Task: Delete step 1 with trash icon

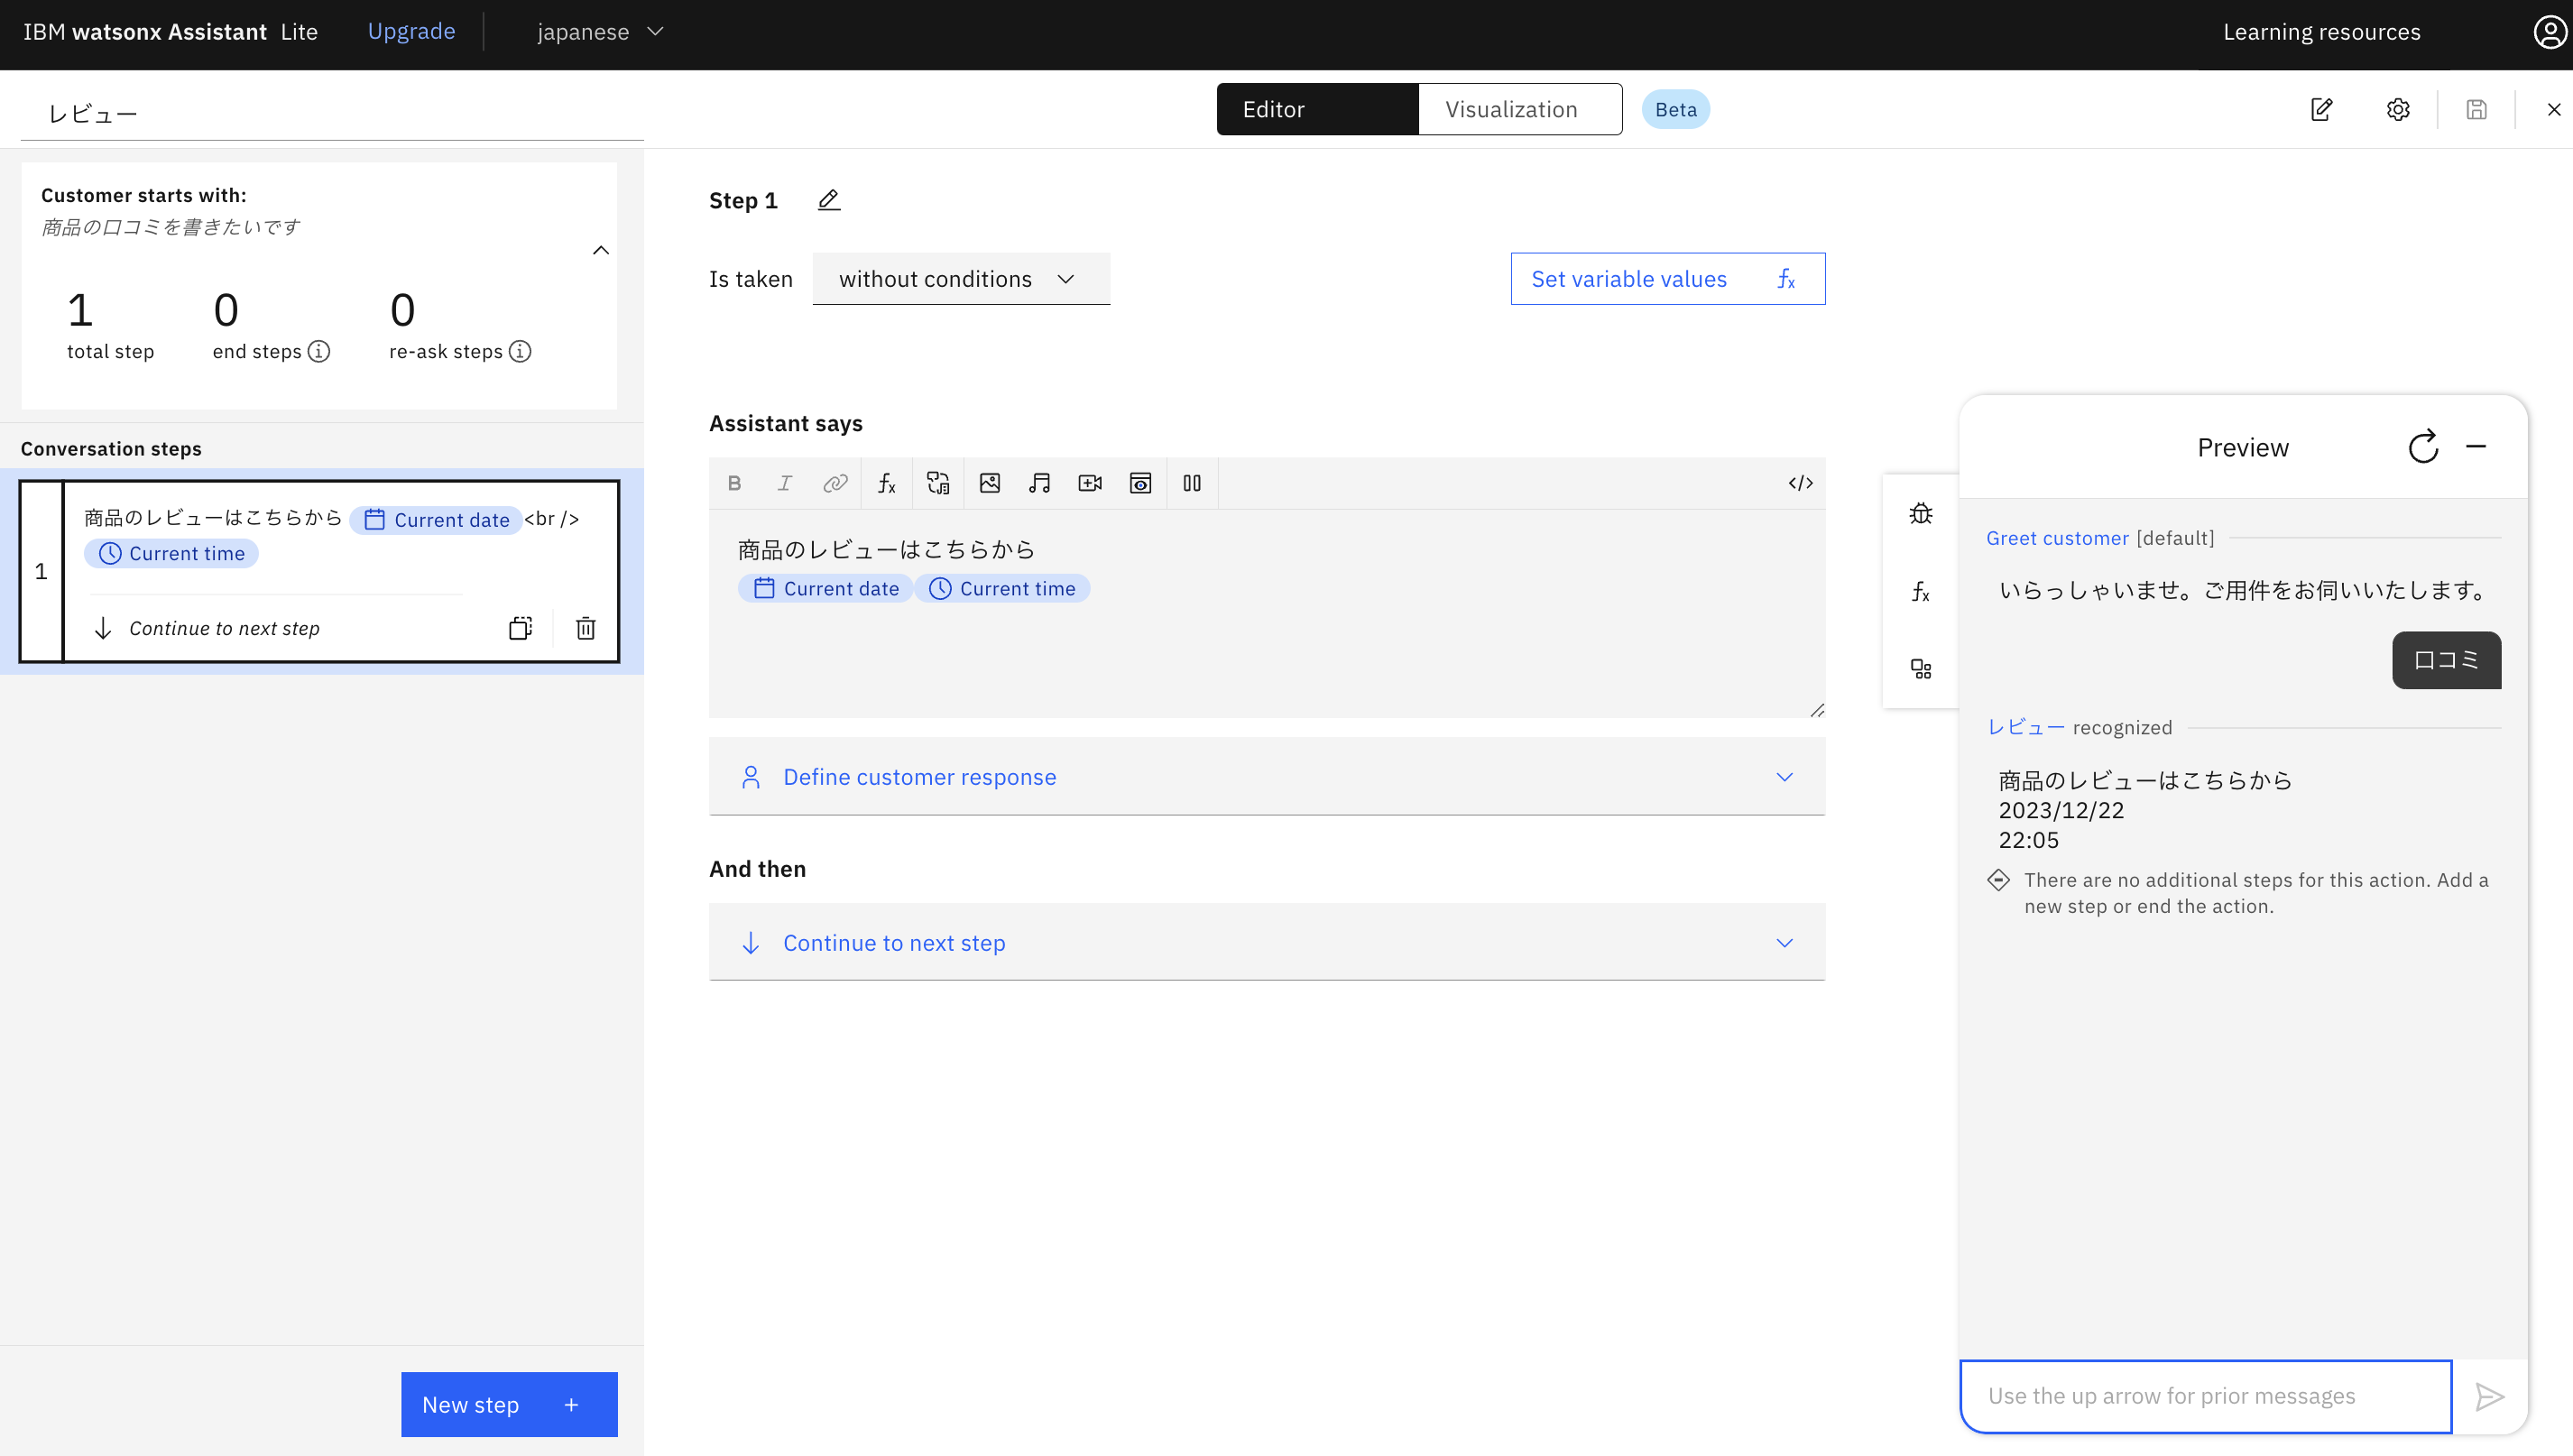Action: coord(586,628)
